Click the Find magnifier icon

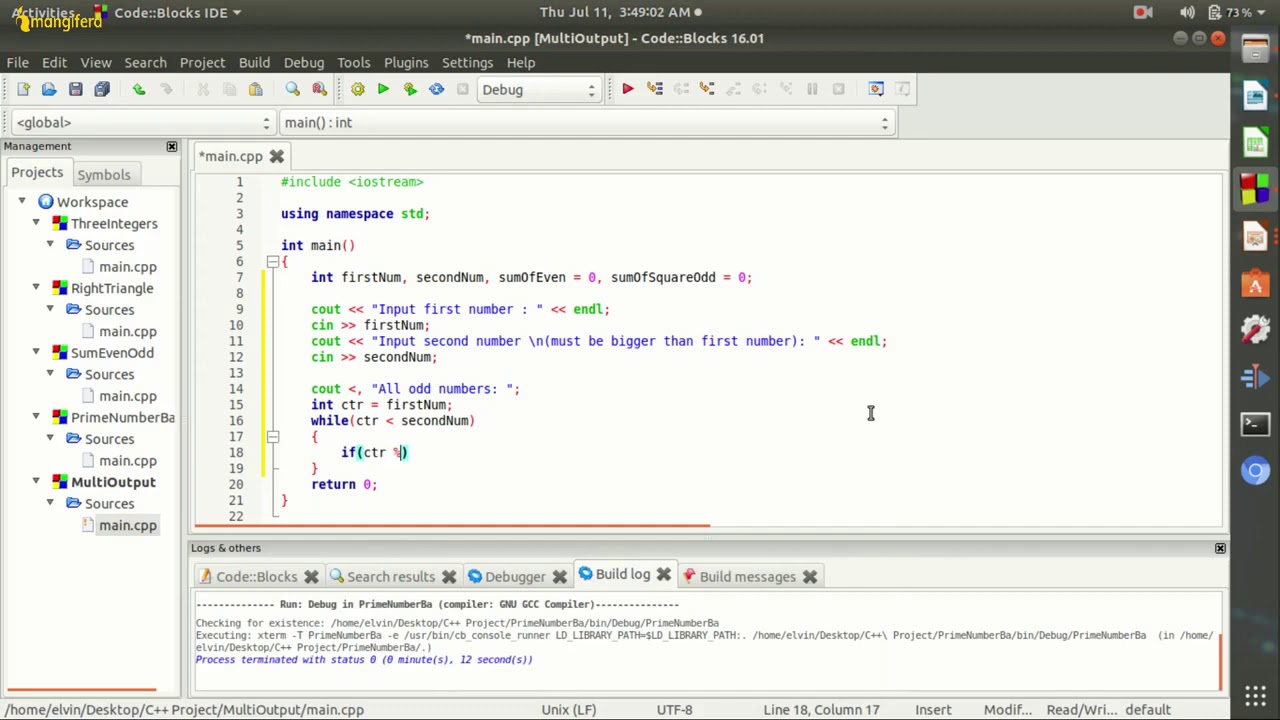(292, 89)
